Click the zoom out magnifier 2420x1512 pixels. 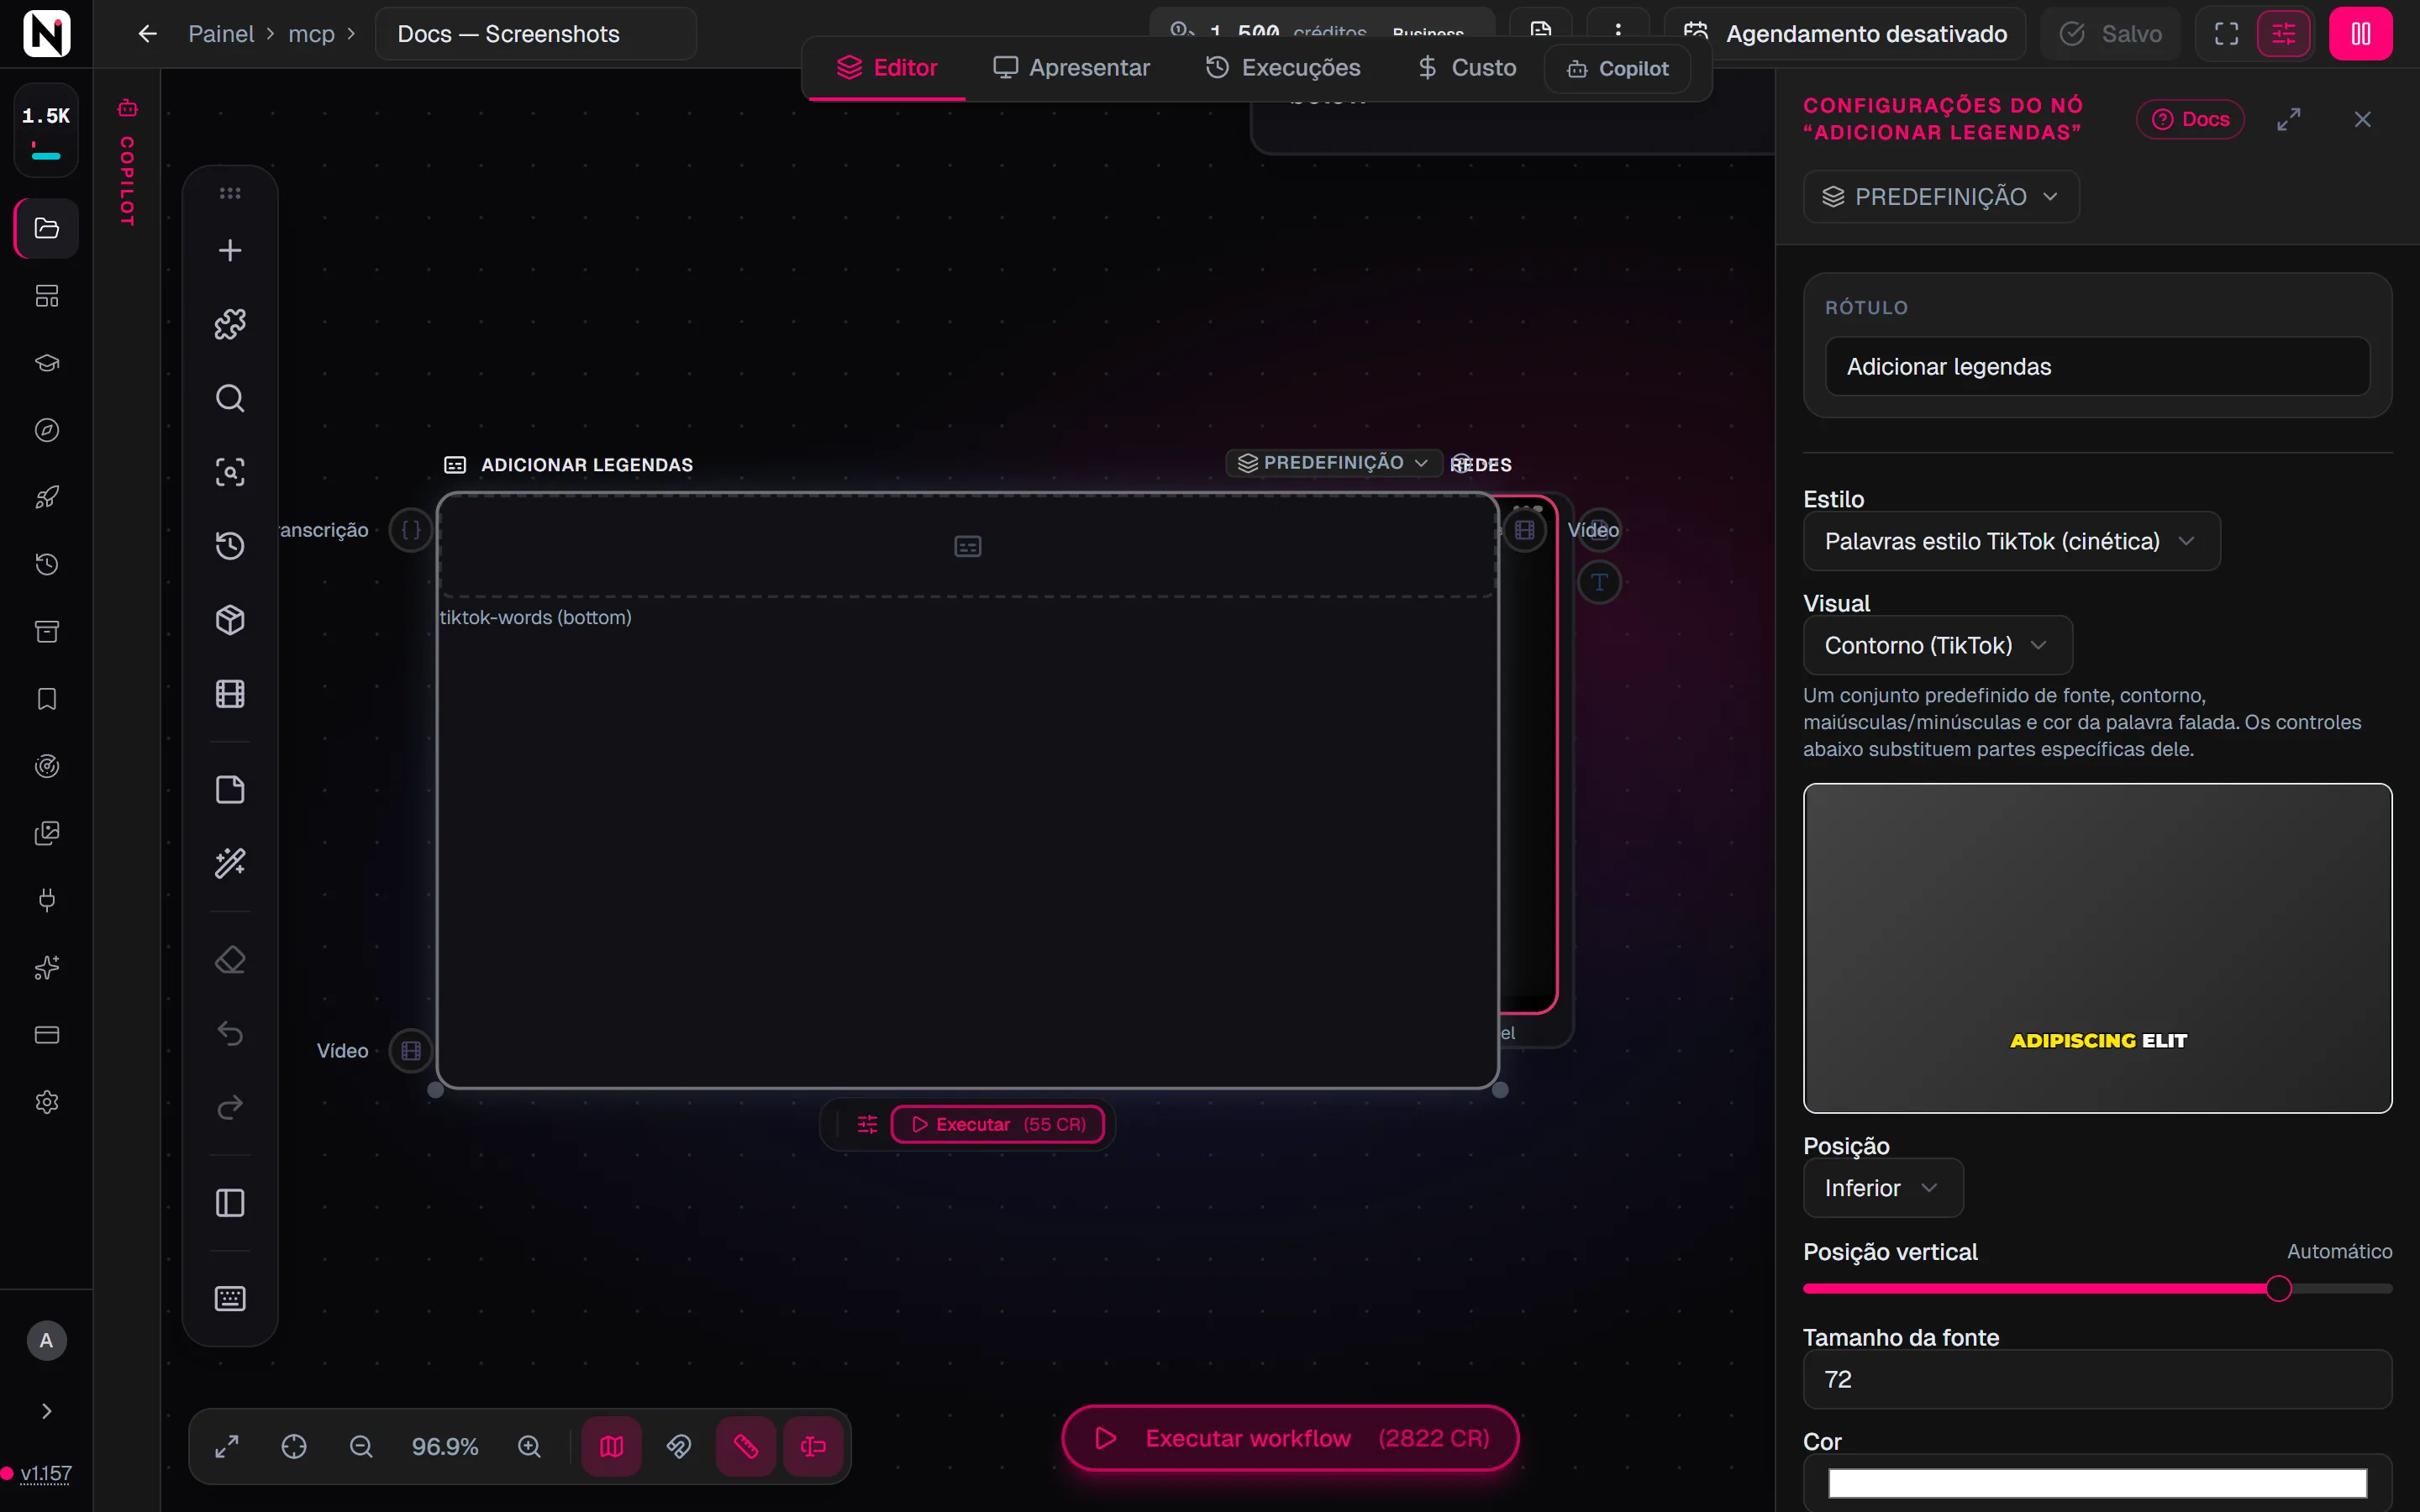point(361,1447)
